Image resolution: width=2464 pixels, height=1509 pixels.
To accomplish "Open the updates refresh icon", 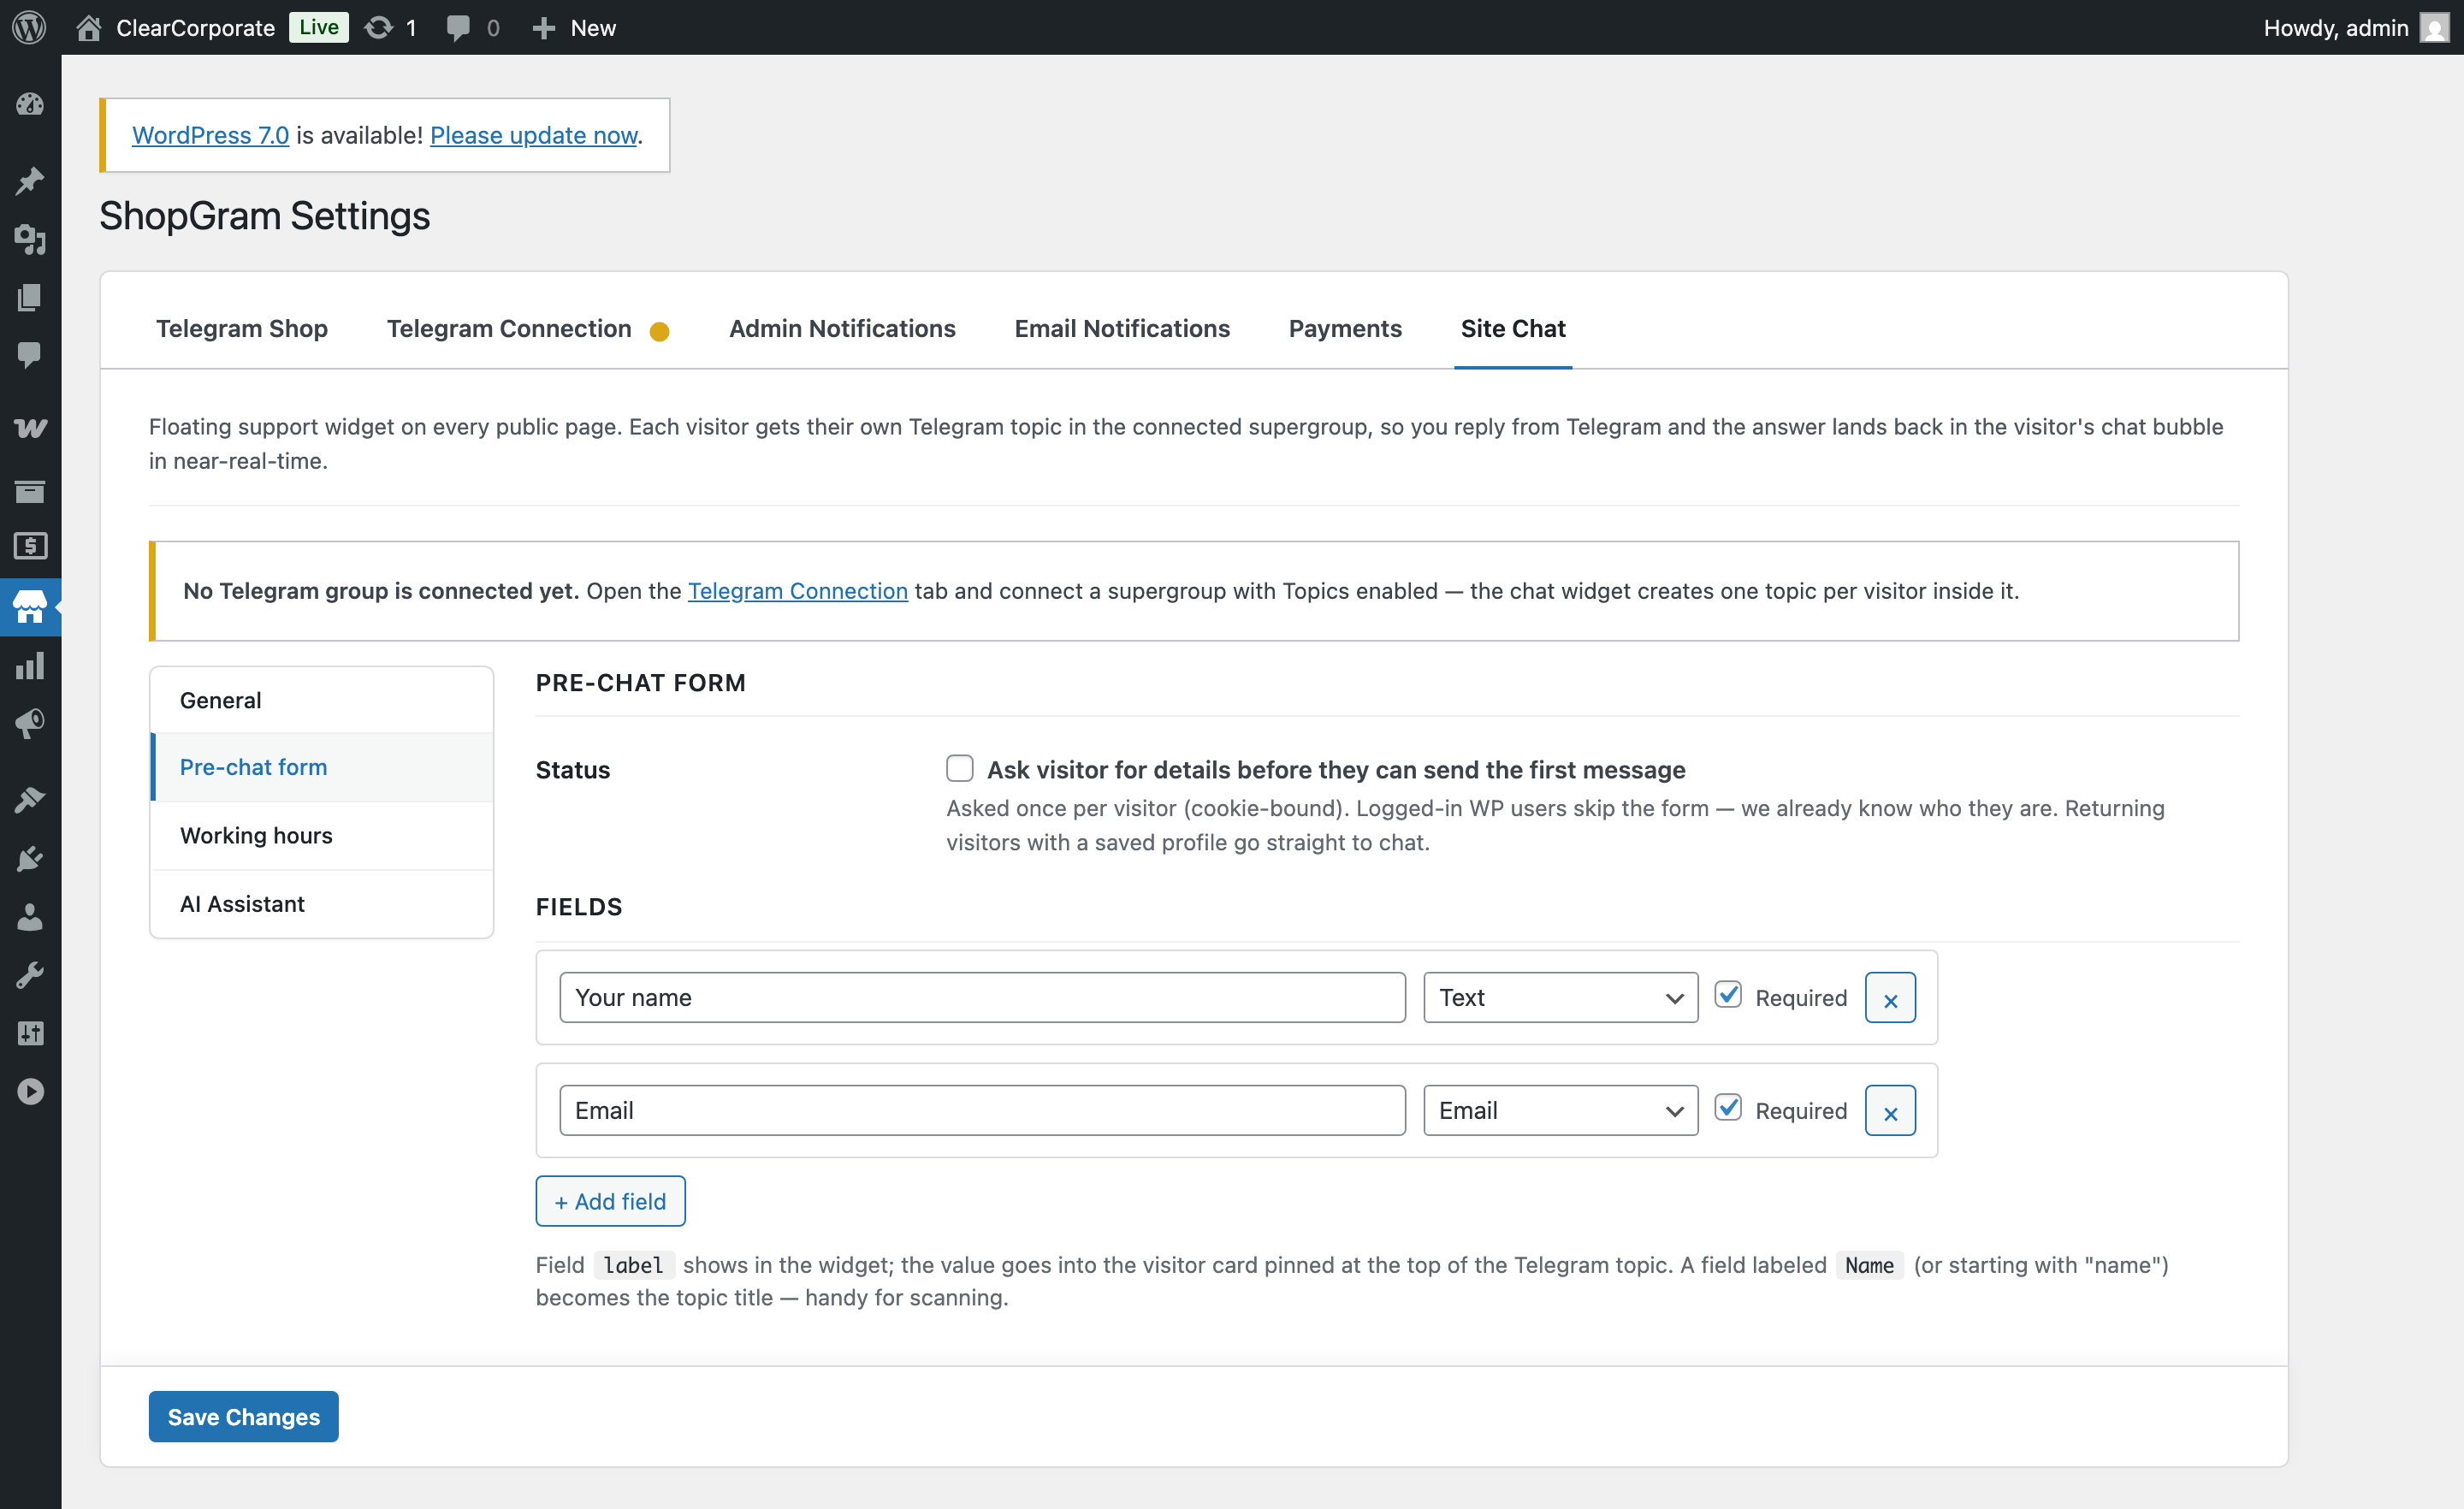I will tap(379, 27).
